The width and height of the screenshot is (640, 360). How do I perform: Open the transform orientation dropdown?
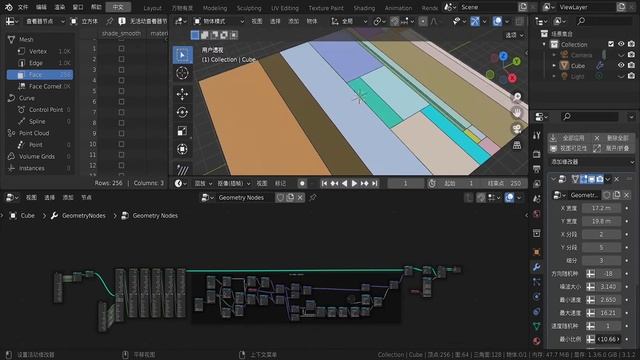(x=349, y=21)
